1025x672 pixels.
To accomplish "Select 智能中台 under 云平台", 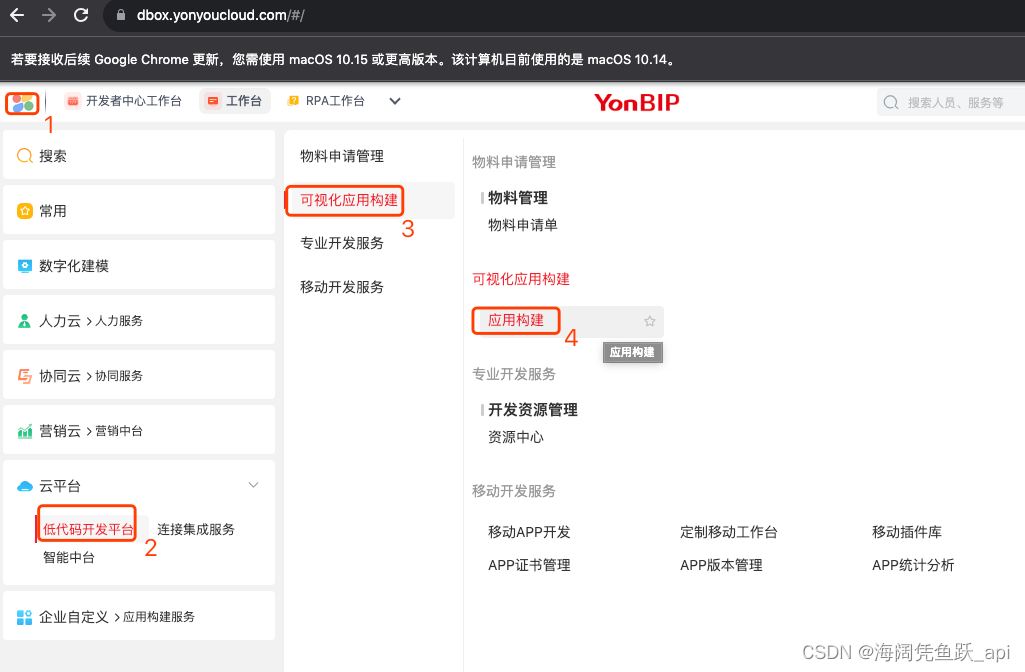I will click(69, 557).
